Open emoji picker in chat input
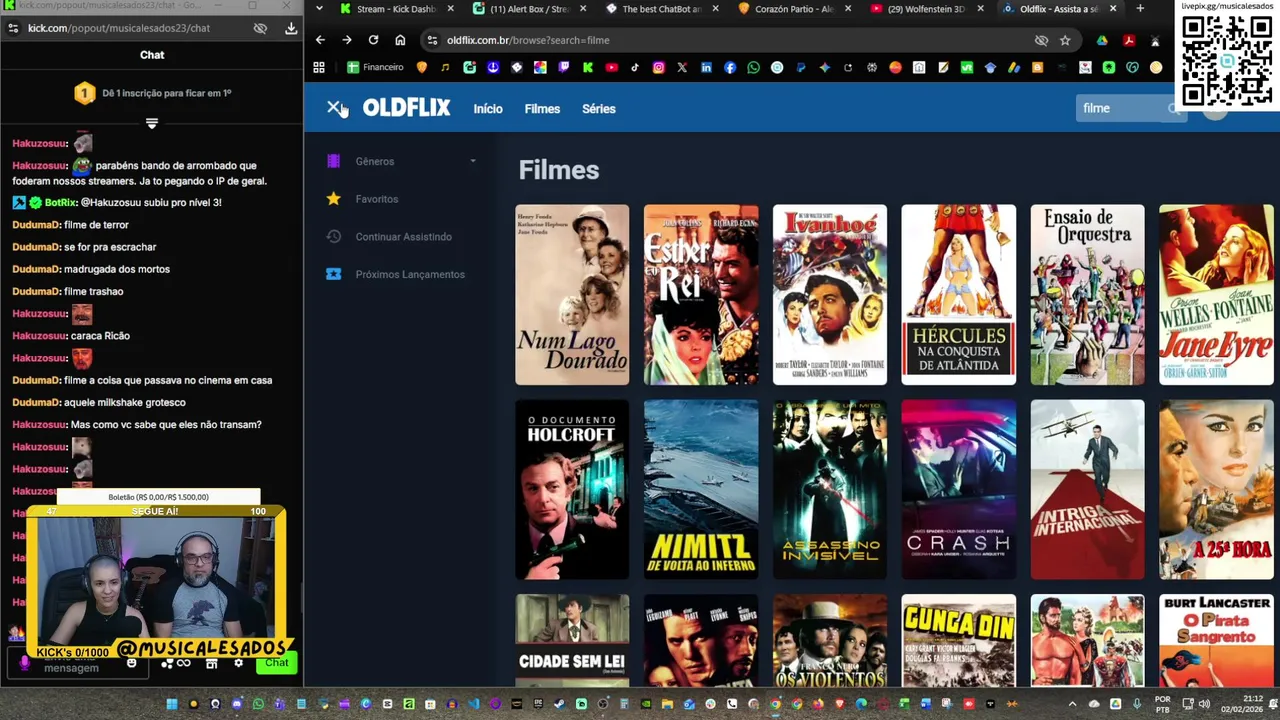The image size is (1280, 720). point(132,663)
